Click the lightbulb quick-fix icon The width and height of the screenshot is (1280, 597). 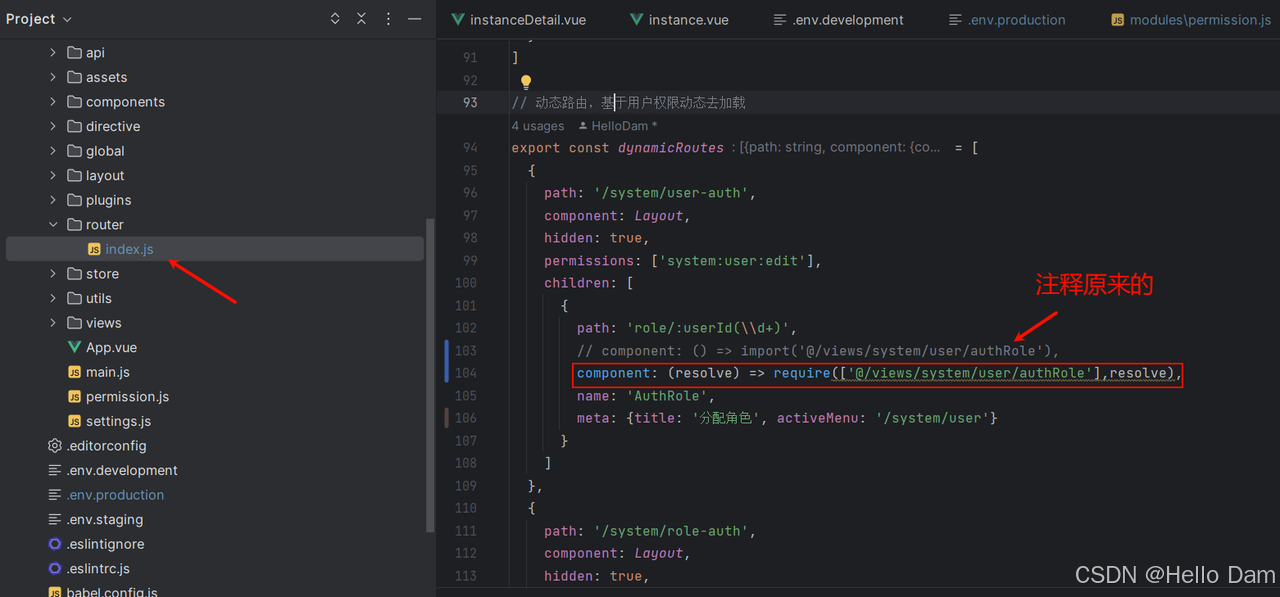click(526, 82)
